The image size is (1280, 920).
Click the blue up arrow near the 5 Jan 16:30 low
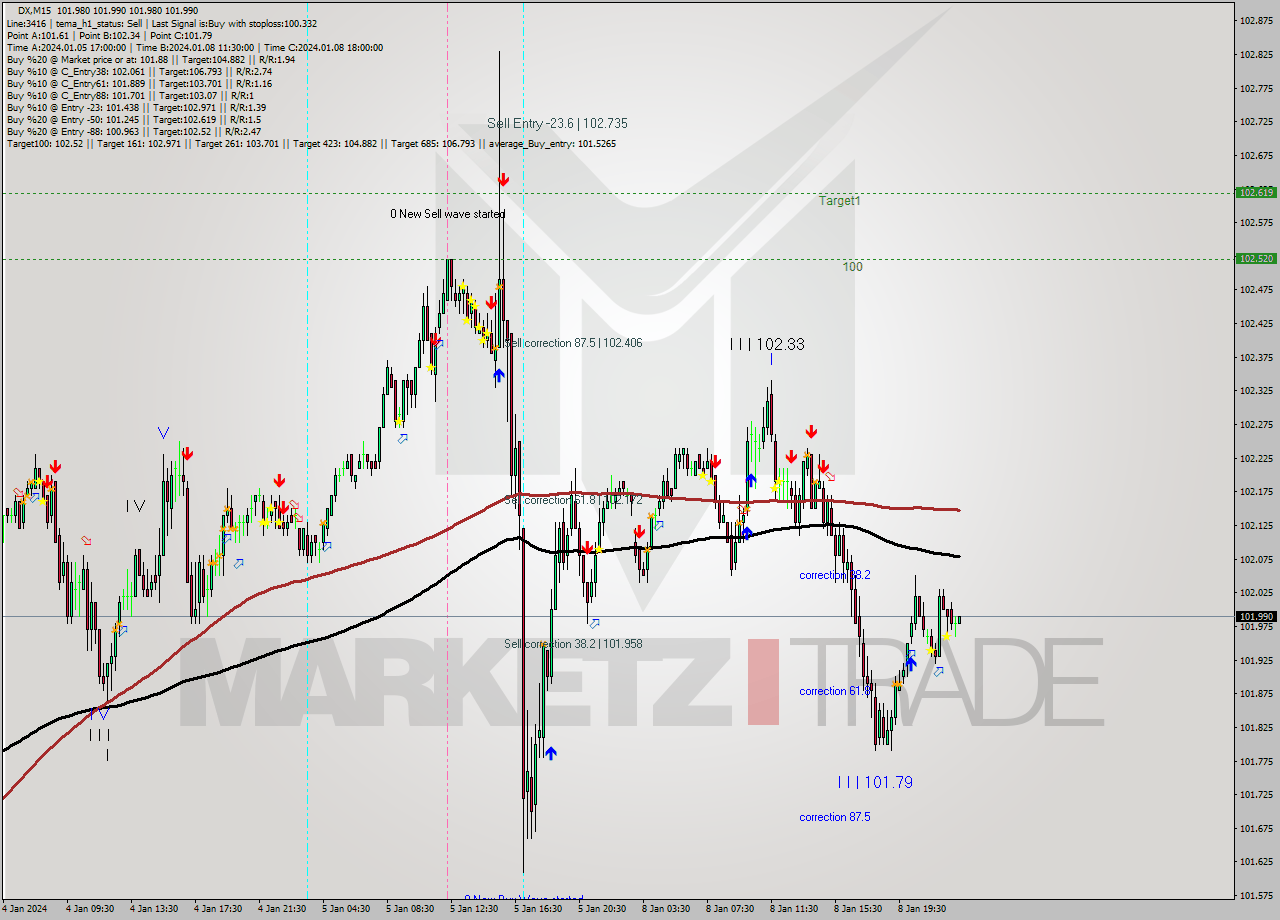(x=550, y=753)
